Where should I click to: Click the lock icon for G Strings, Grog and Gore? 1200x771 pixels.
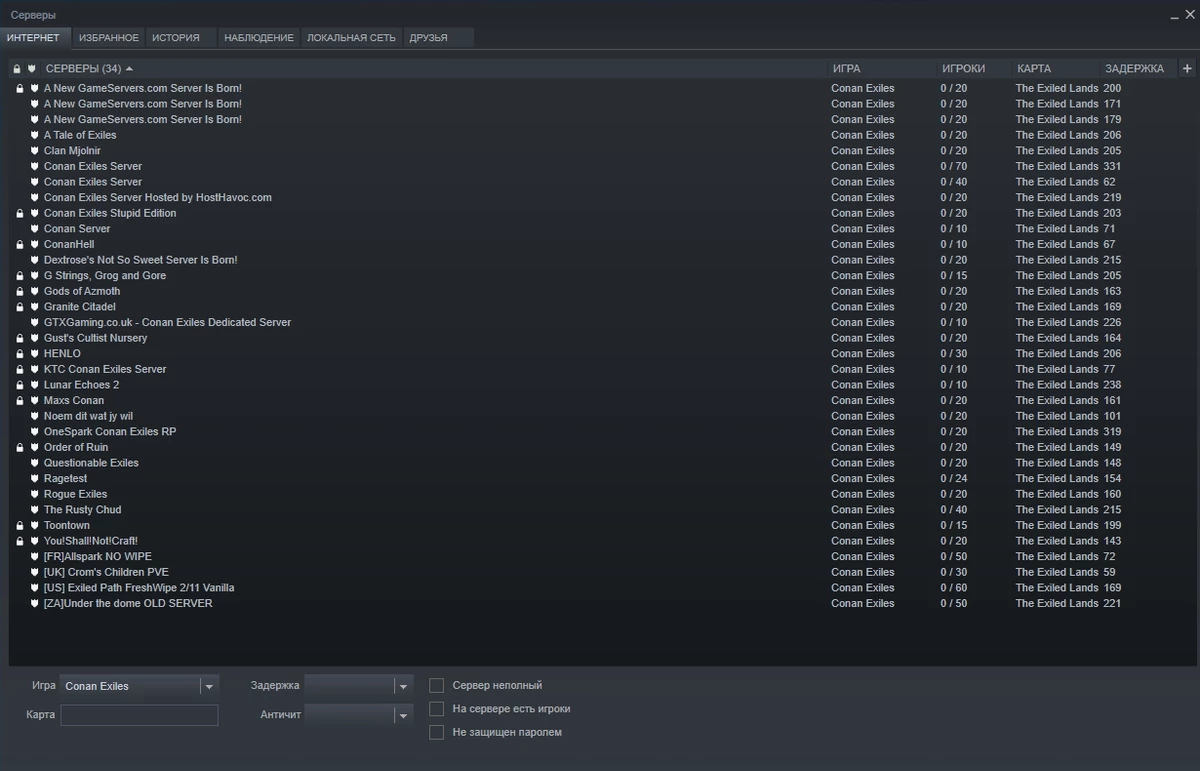click(19, 276)
